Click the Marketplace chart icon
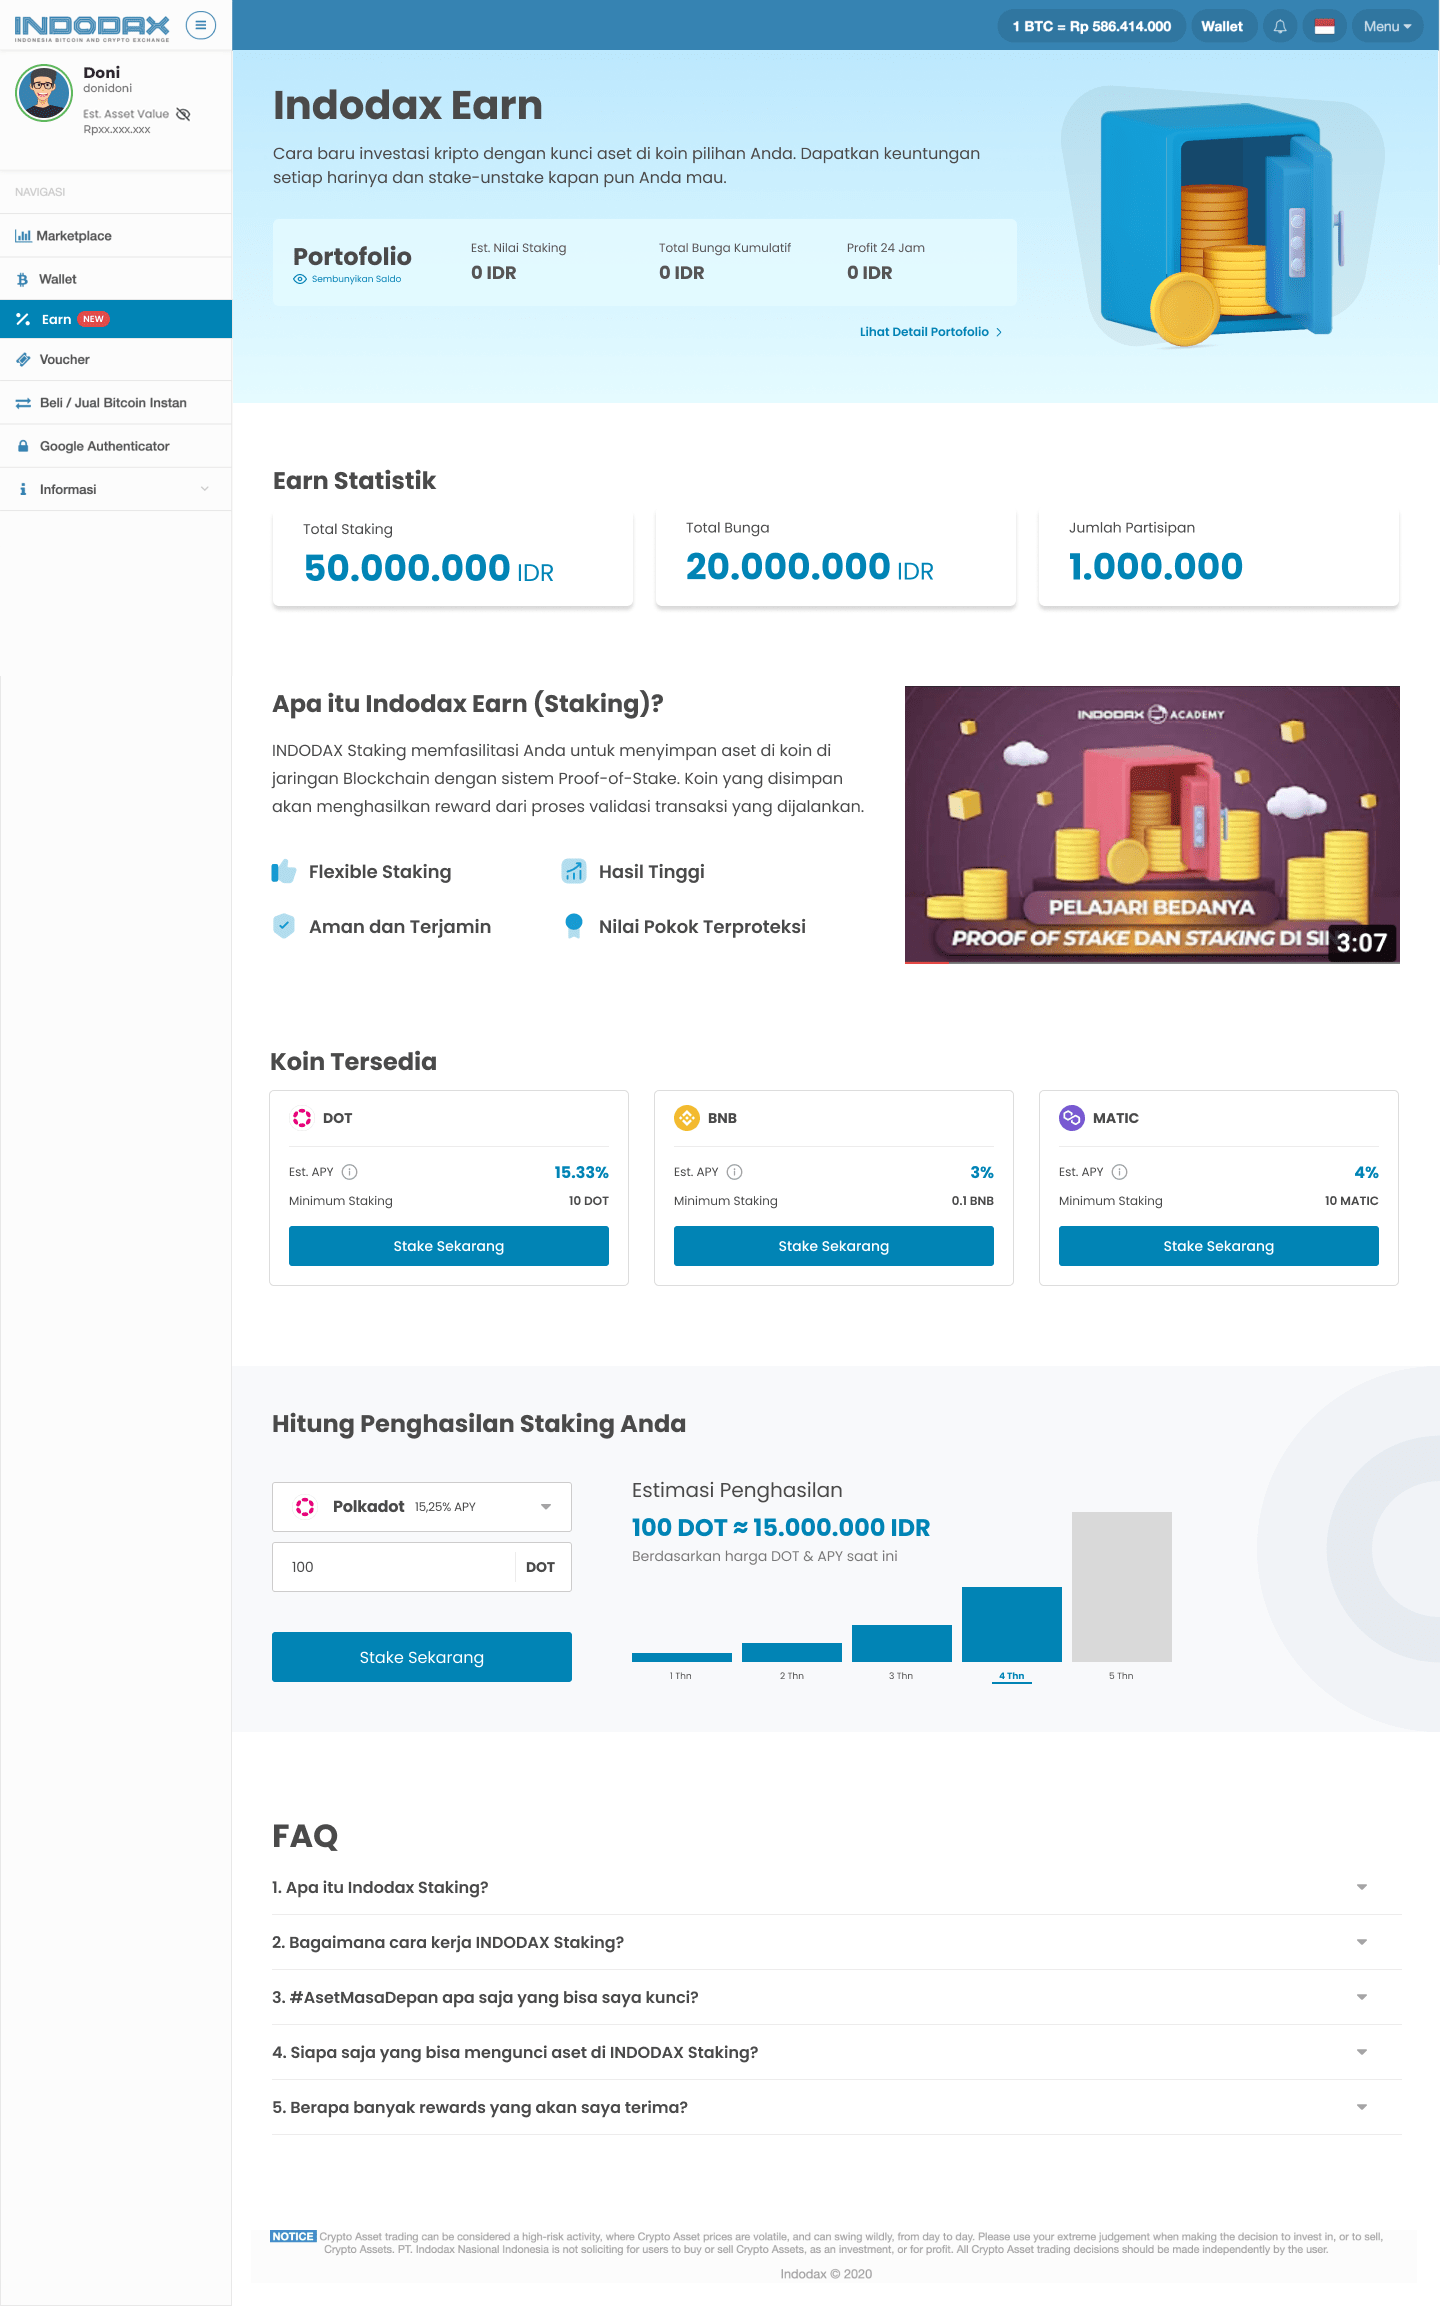 click(23, 236)
